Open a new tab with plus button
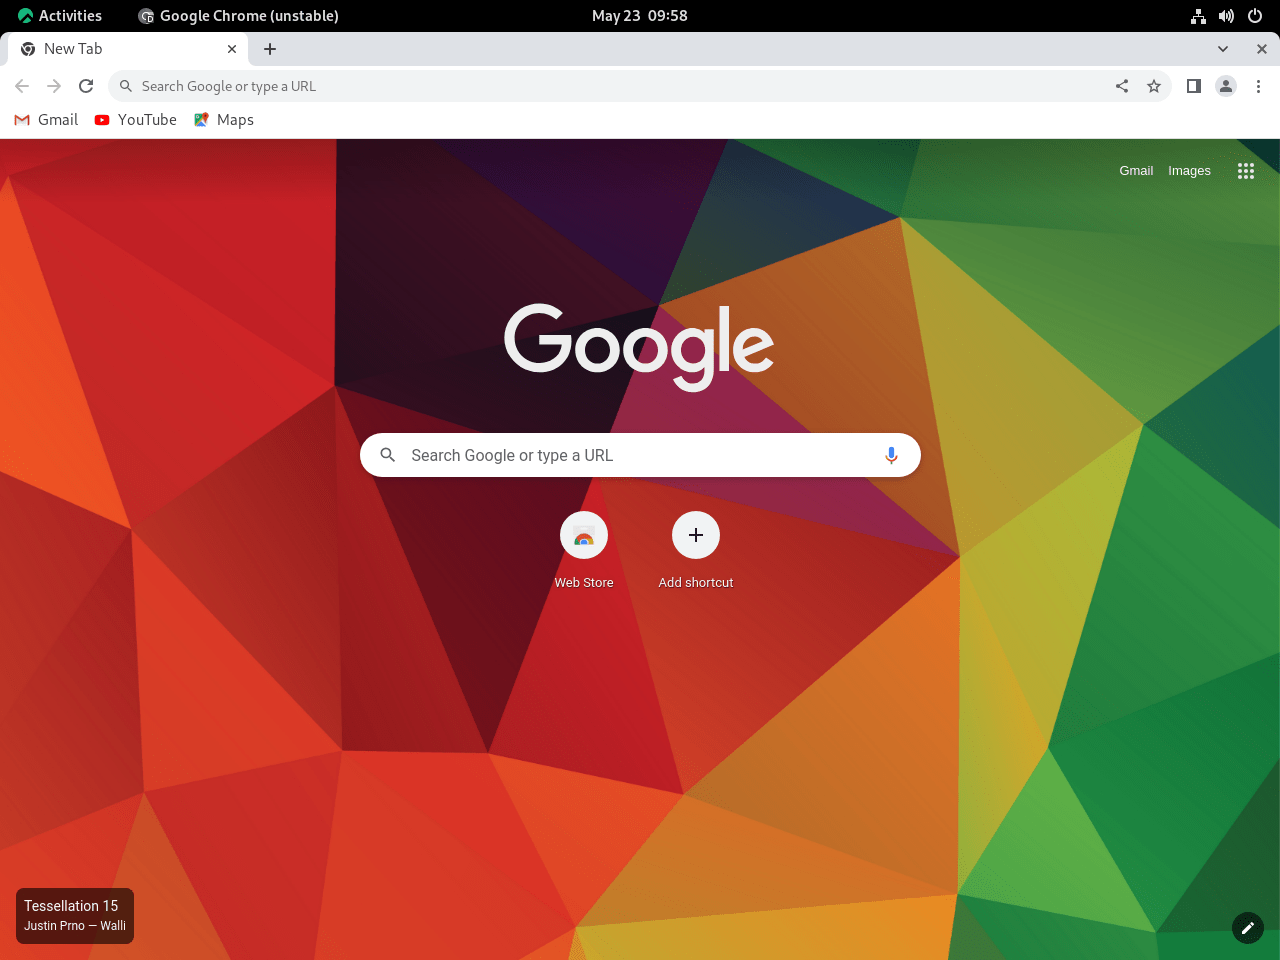Image resolution: width=1280 pixels, height=960 pixels. click(270, 49)
